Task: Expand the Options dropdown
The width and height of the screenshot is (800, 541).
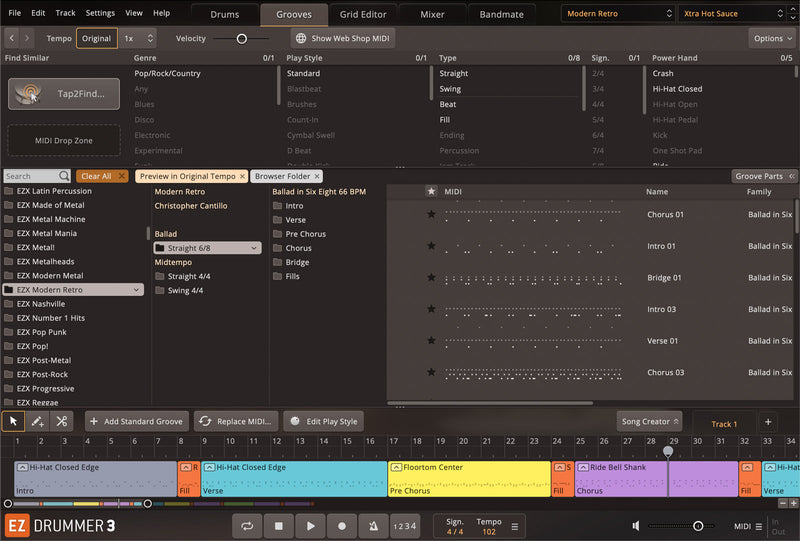Action: point(771,38)
